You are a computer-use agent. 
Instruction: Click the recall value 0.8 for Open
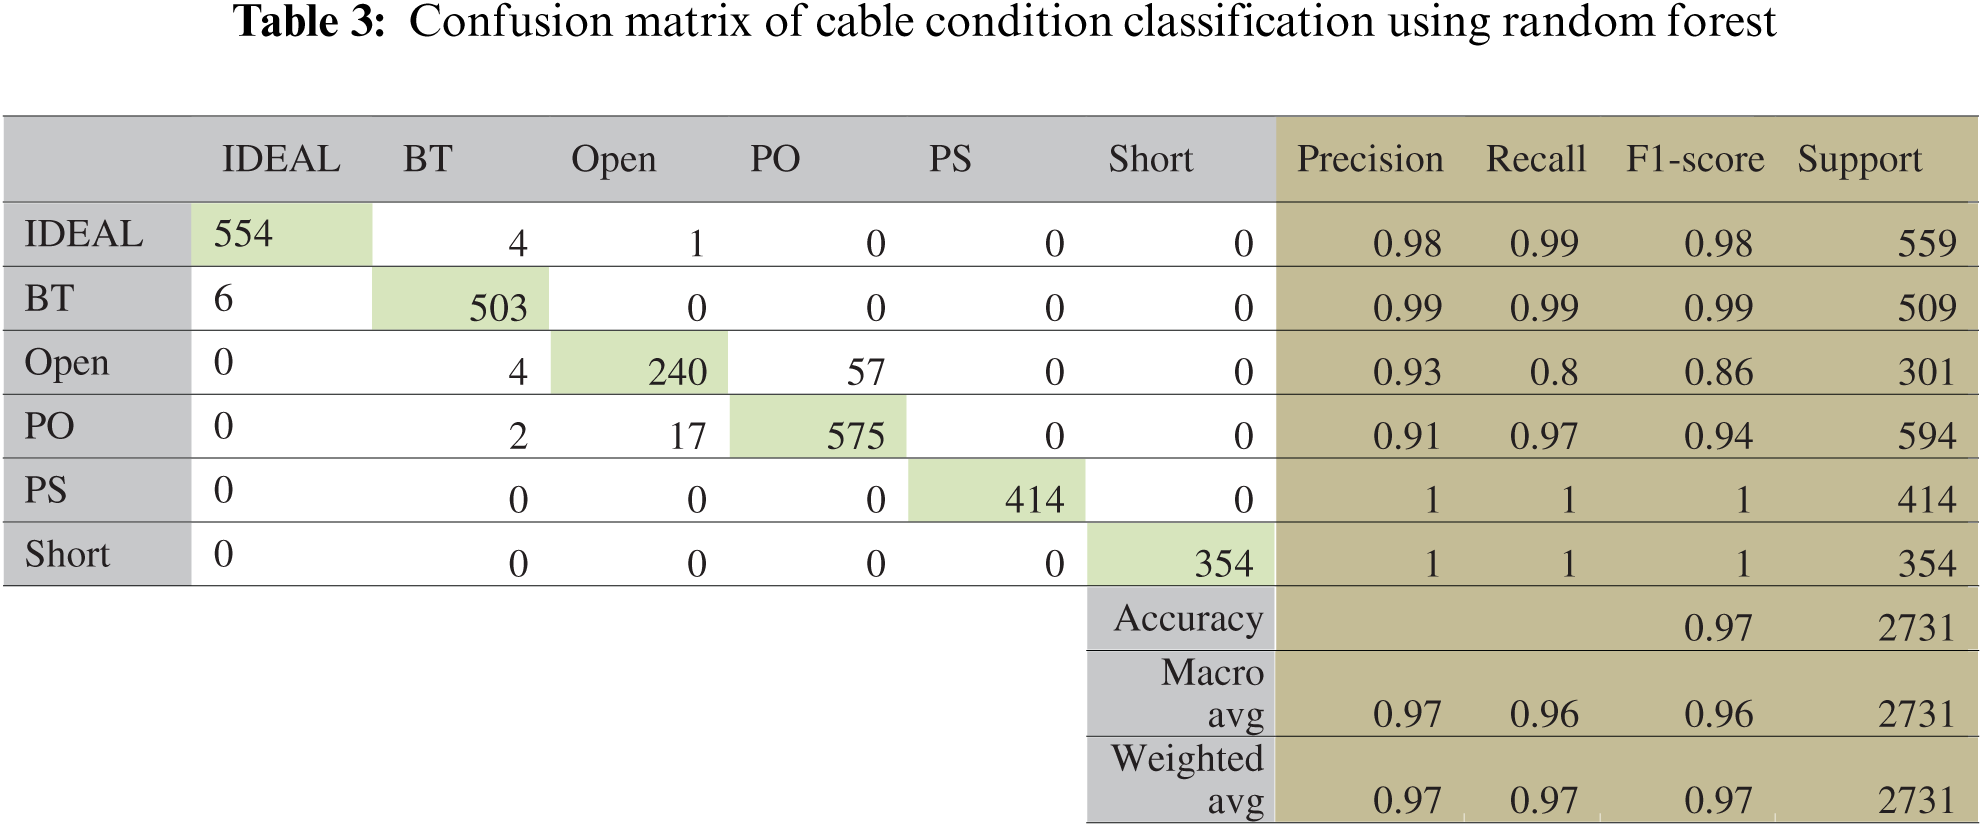coord(1554,373)
